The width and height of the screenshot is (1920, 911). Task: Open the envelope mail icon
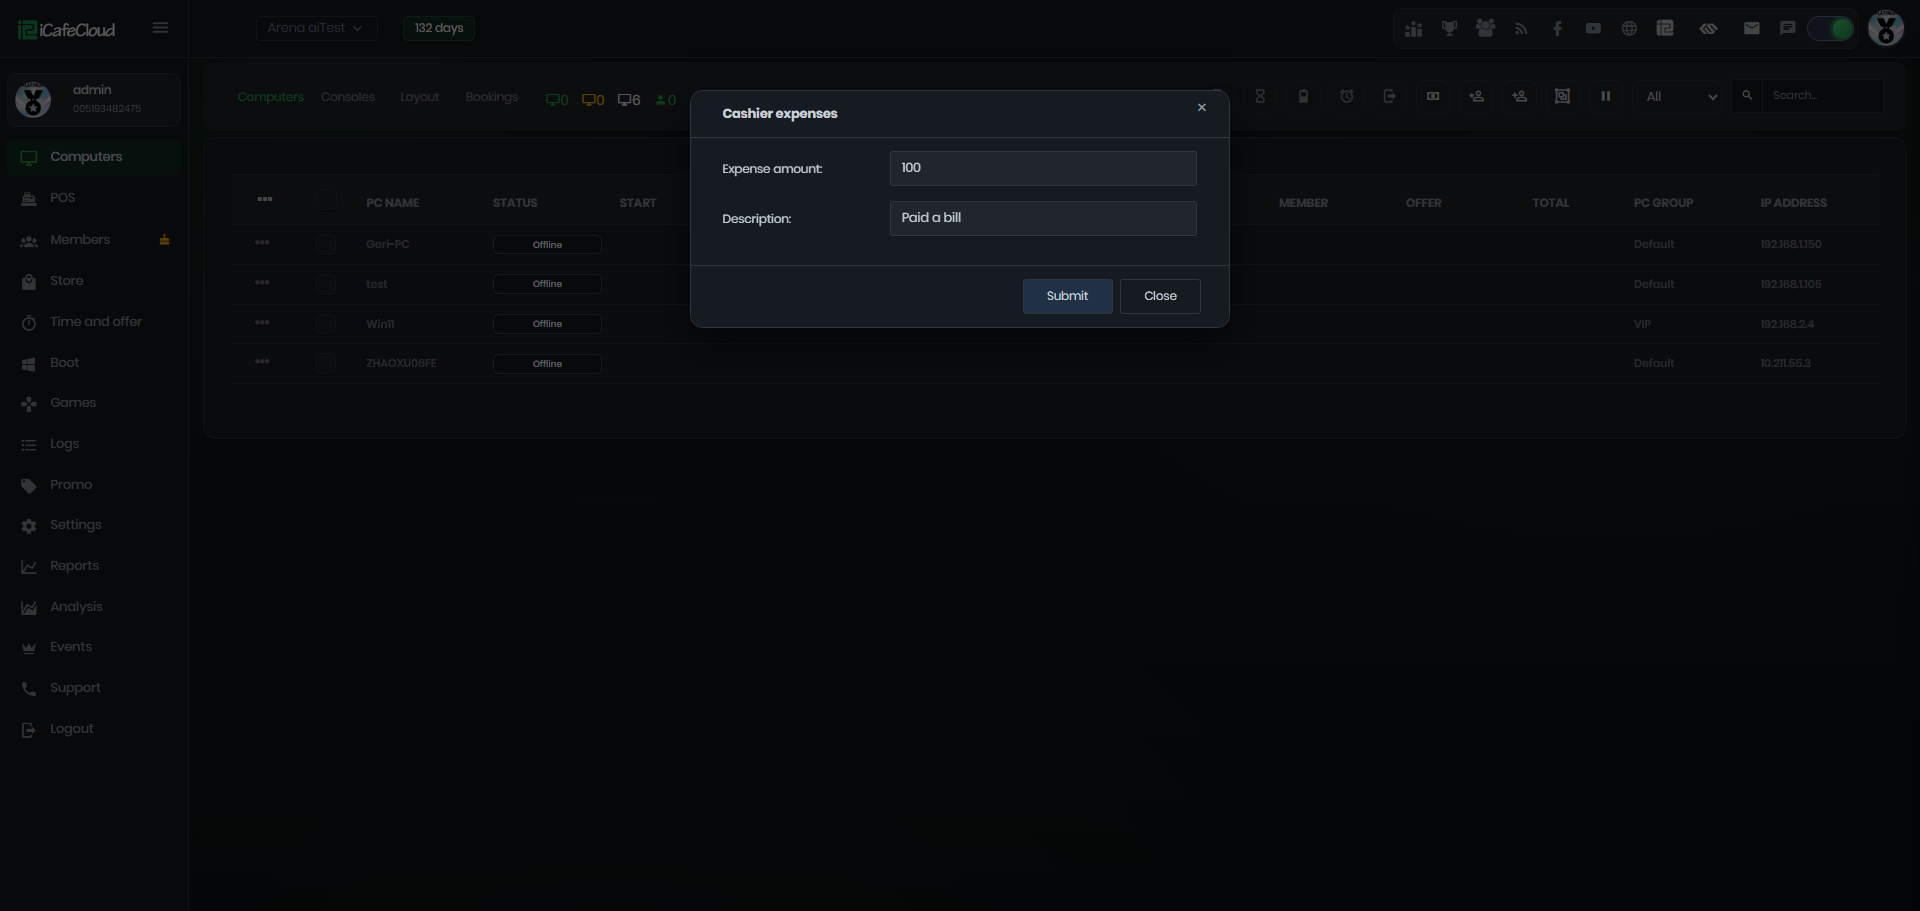pos(1751,29)
